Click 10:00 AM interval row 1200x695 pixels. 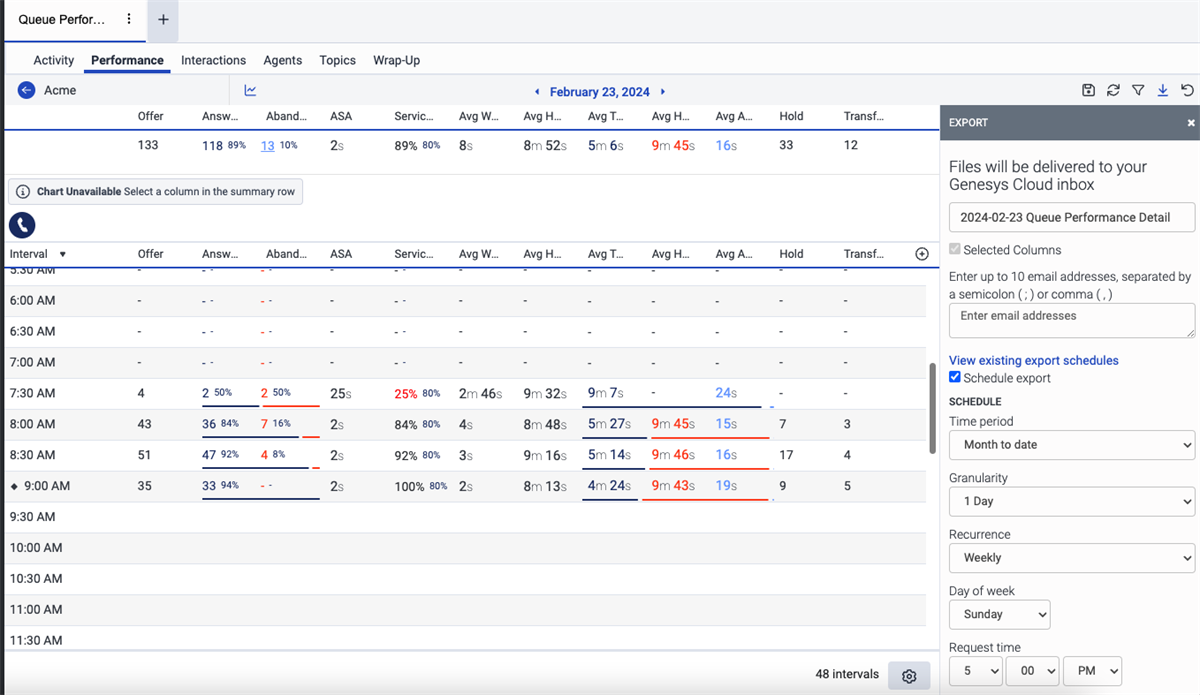pyautogui.click(x=465, y=548)
